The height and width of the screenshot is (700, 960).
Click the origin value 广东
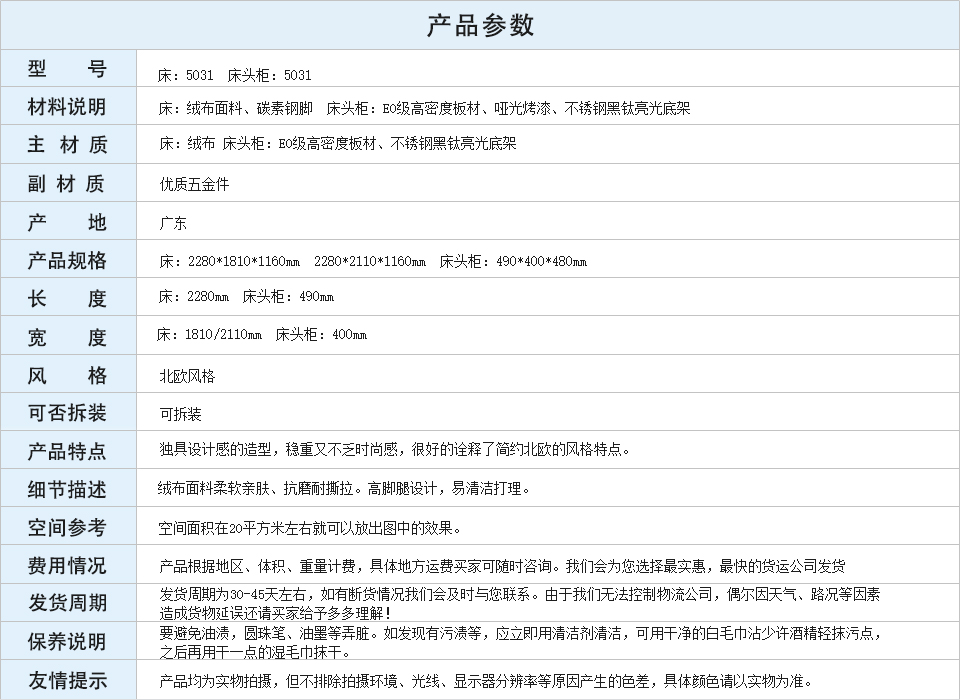click(x=173, y=223)
